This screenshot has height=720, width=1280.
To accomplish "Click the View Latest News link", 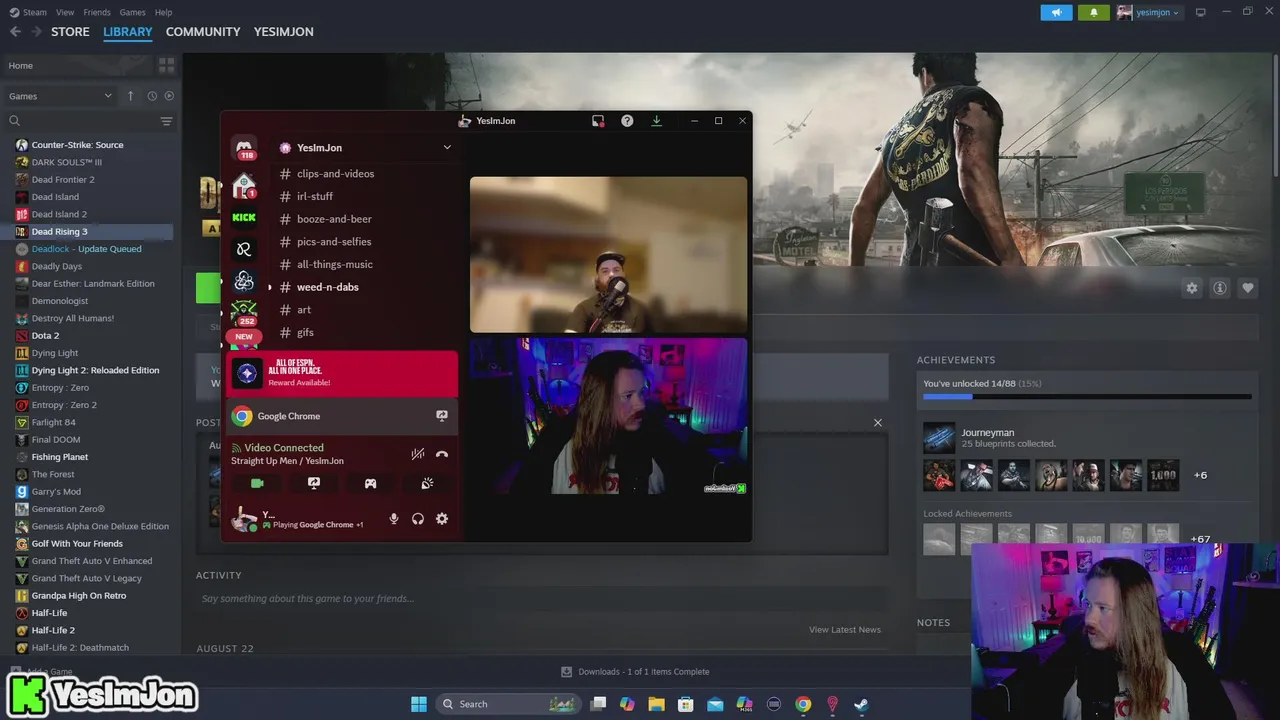I will click(845, 630).
